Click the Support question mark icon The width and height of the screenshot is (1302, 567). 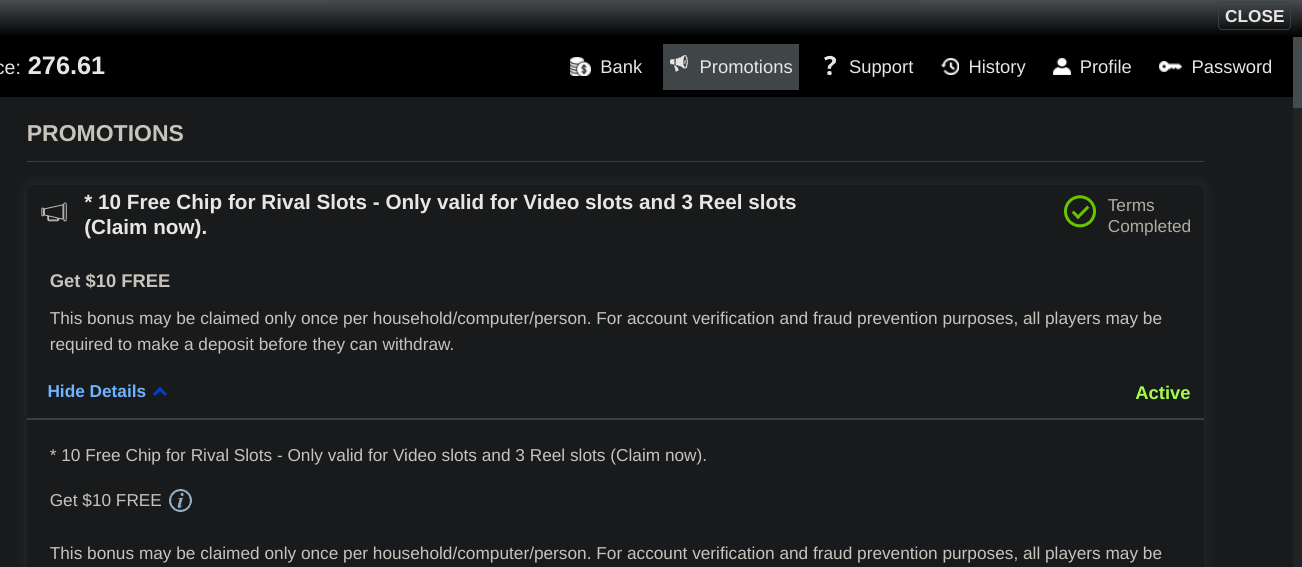(829, 67)
